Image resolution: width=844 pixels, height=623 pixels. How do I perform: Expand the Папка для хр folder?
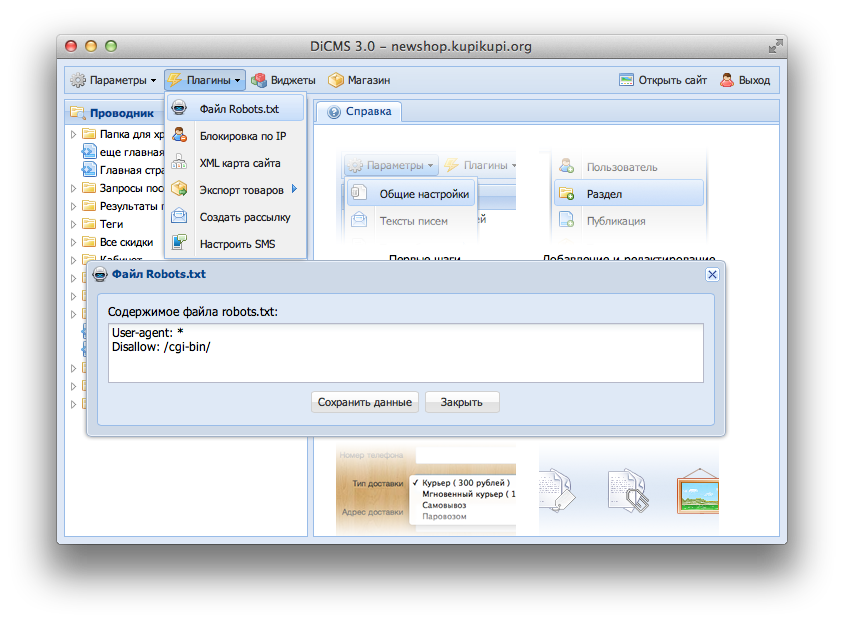(74, 134)
